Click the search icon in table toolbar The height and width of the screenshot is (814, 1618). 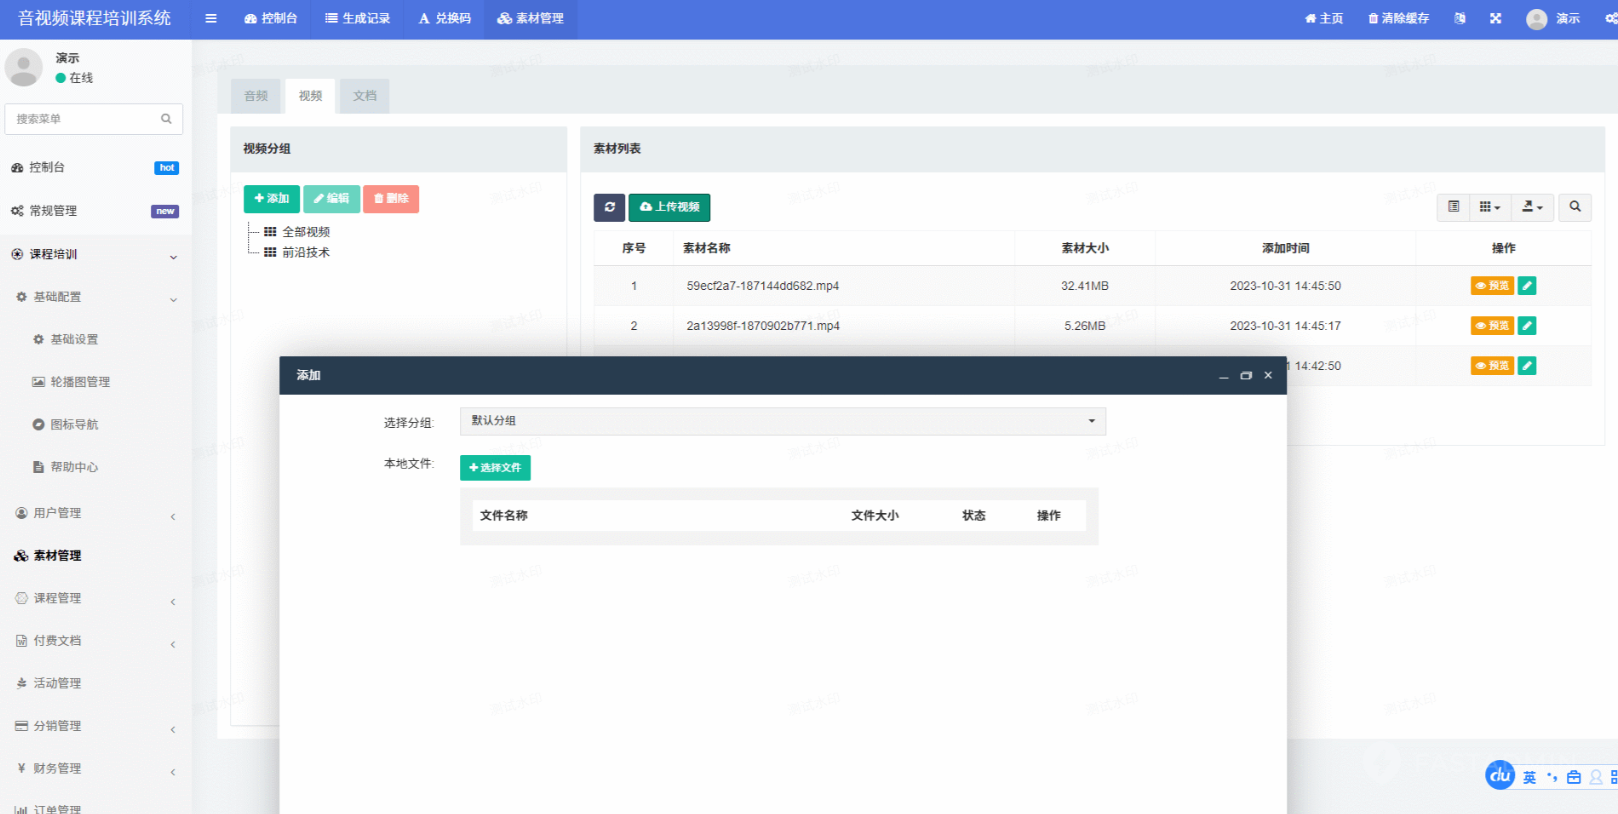click(1575, 207)
